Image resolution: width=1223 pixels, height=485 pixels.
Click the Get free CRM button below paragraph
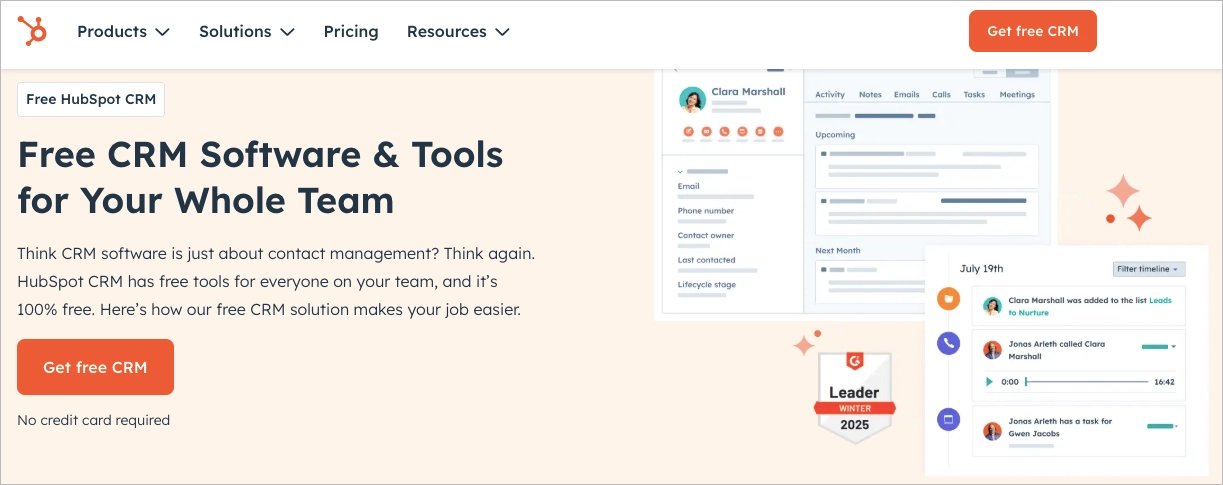(x=95, y=367)
